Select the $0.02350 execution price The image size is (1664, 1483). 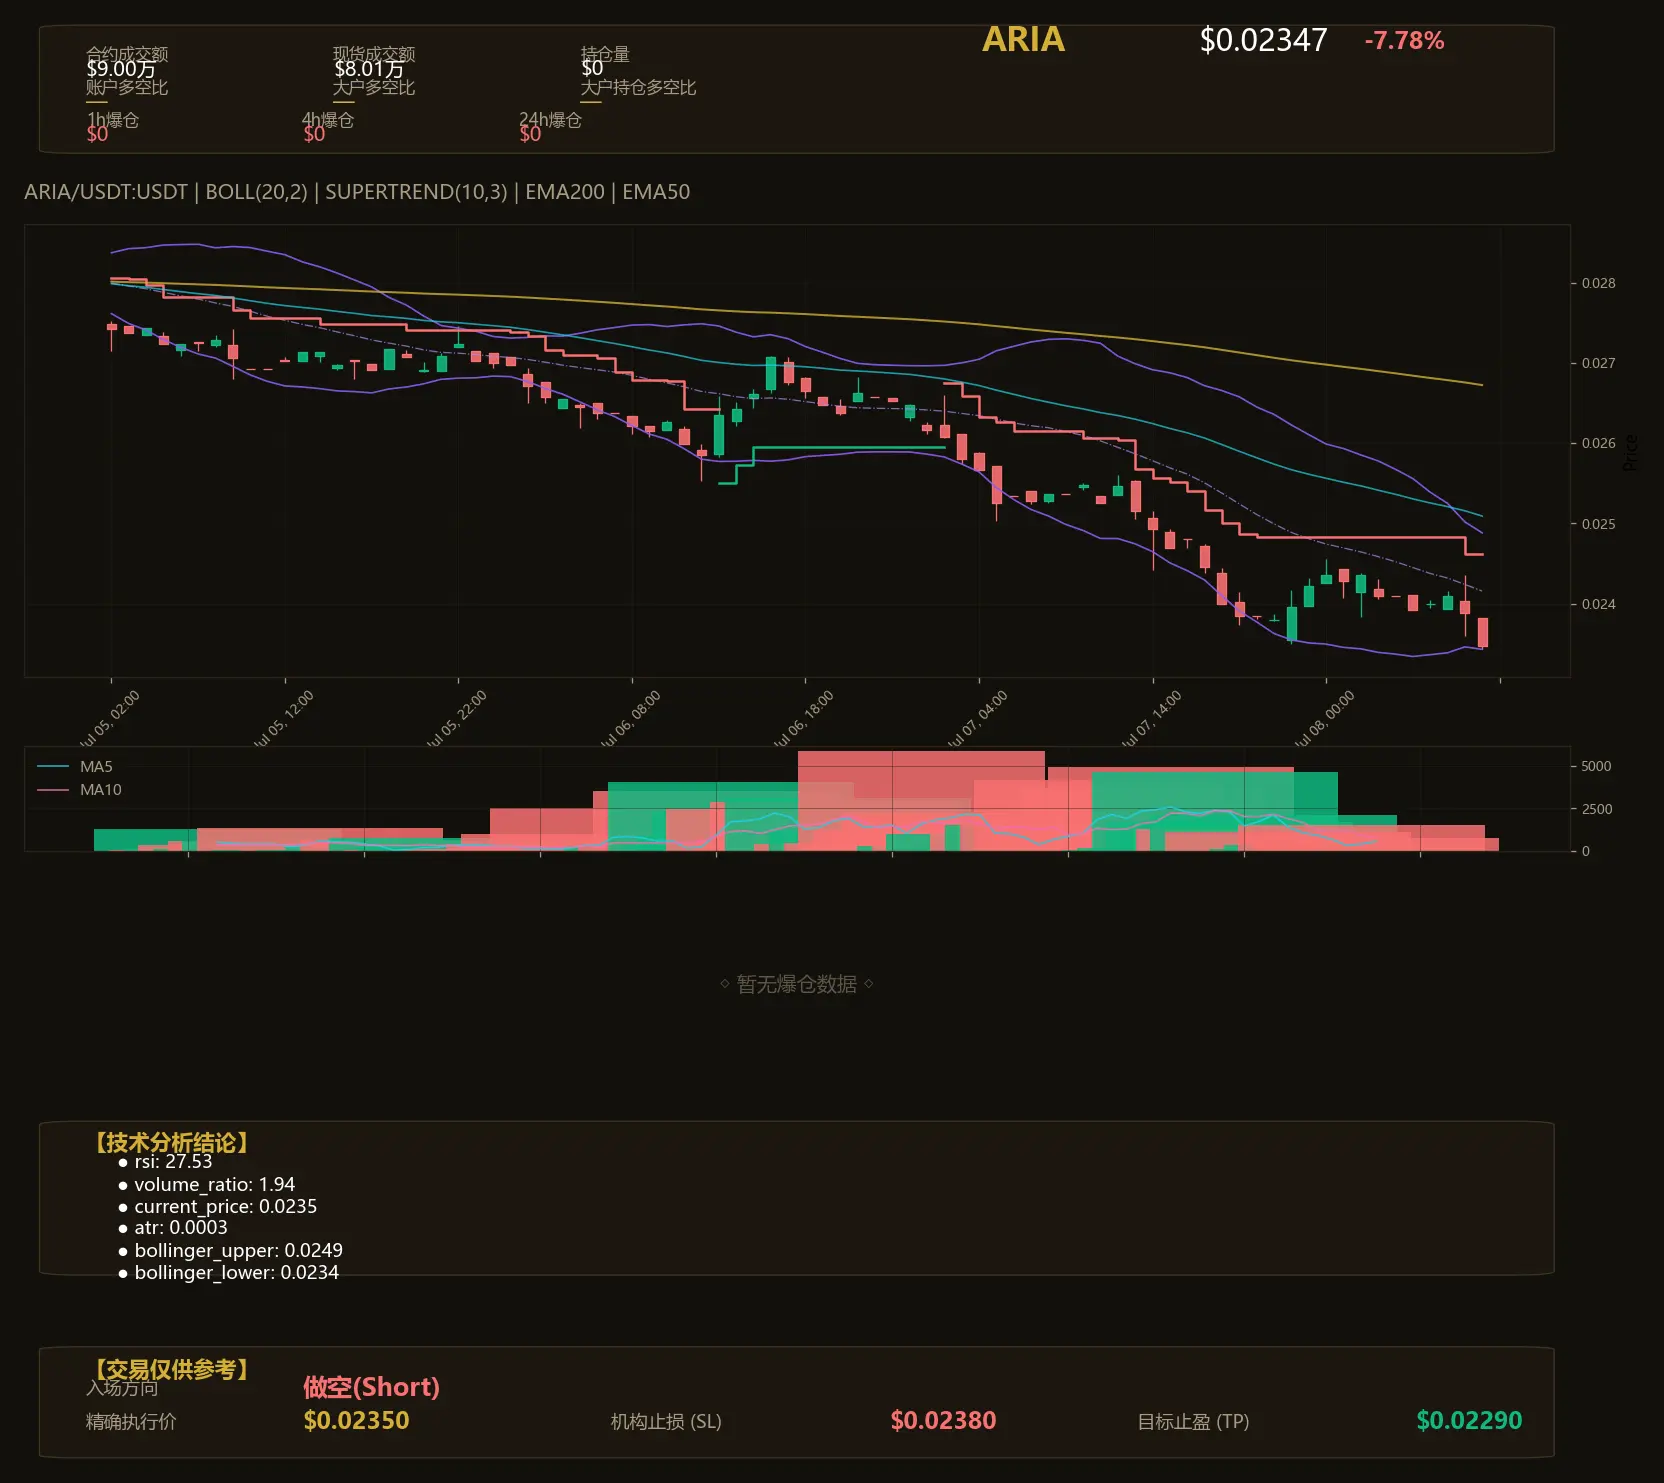pyautogui.click(x=356, y=1420)
